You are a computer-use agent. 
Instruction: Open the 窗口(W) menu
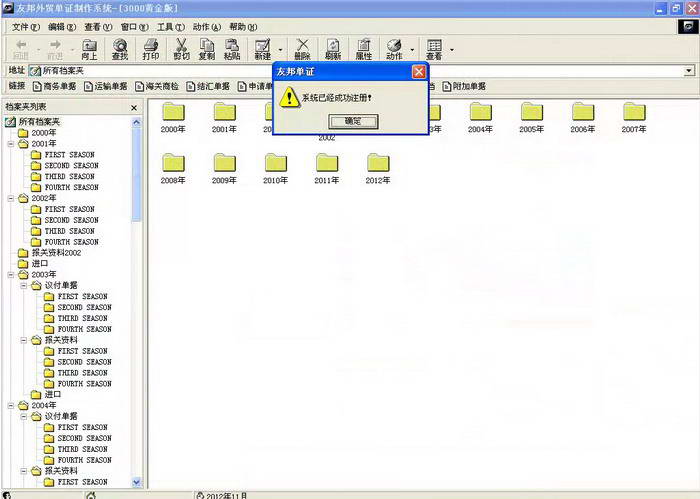click(134, 27)
